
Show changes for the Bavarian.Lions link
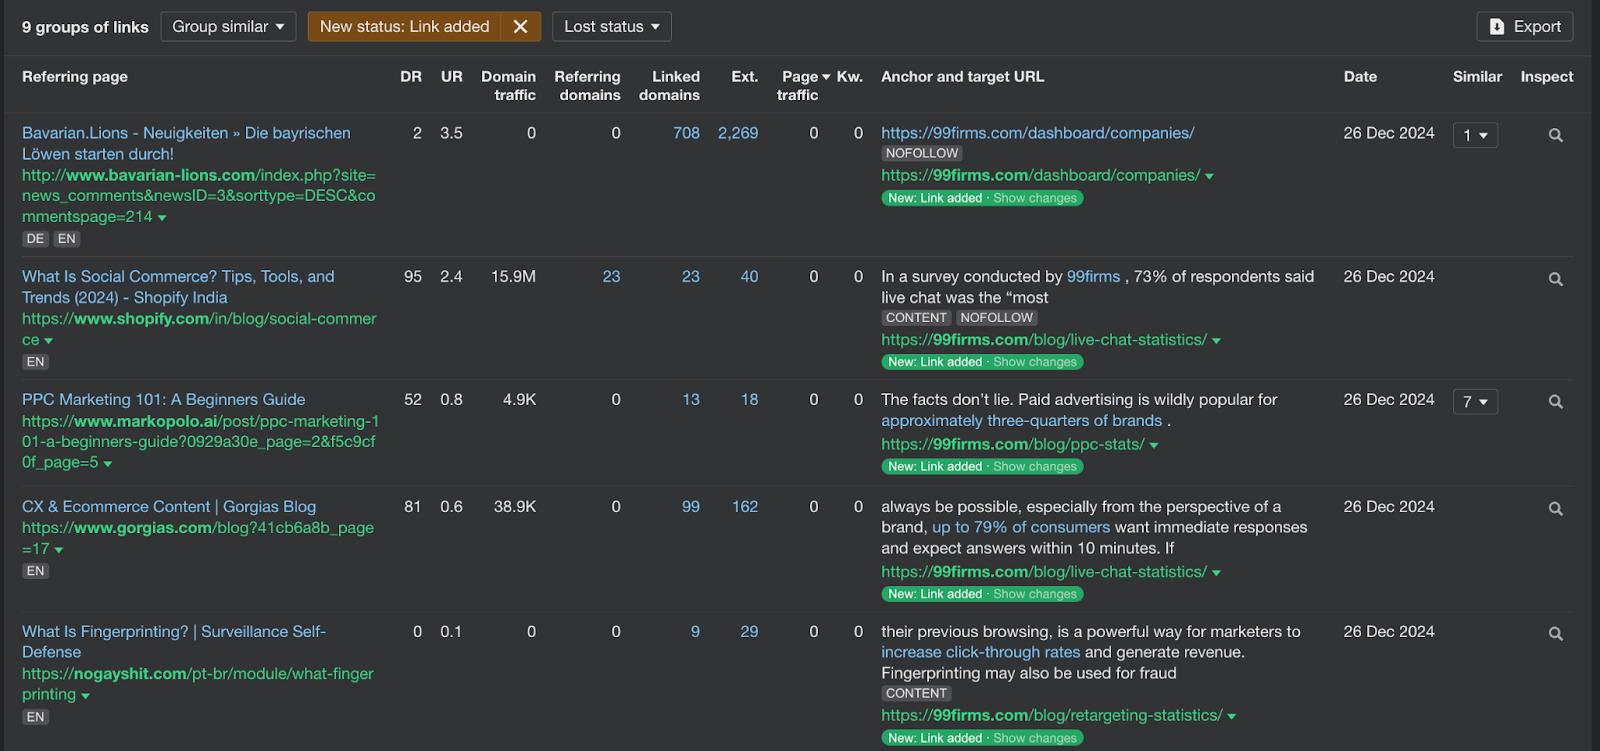click(1035, 198)
